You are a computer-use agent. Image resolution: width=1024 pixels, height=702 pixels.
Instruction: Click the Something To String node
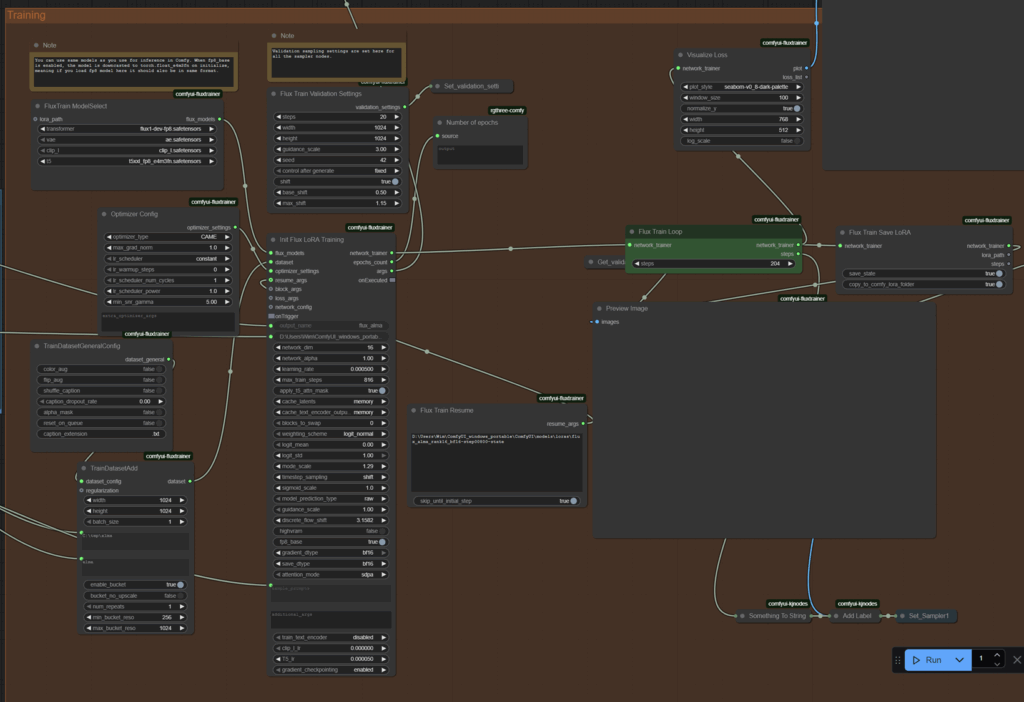click(x=776, y=616)
